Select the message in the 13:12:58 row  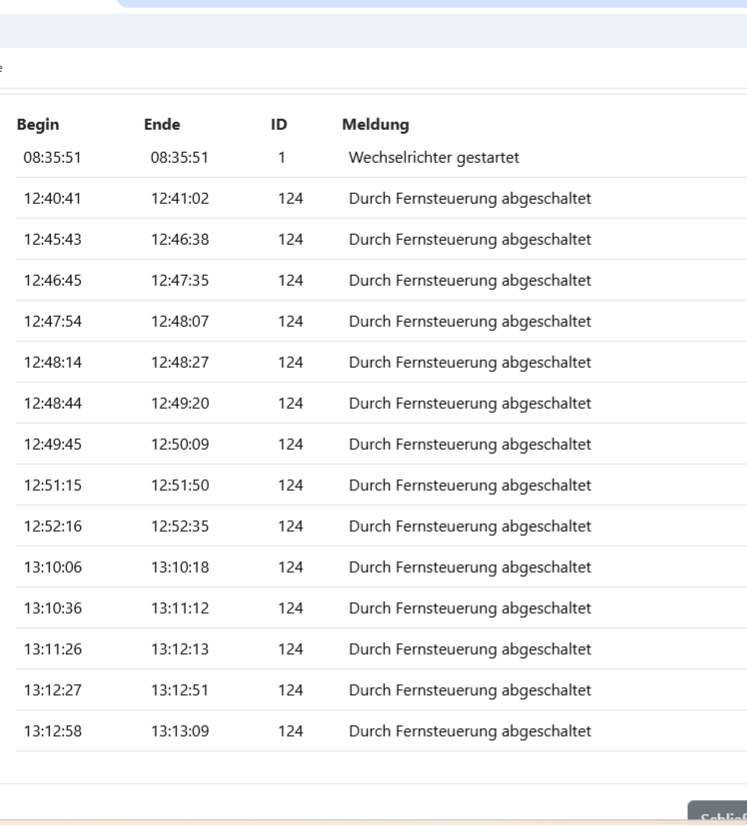coord(470,732)
